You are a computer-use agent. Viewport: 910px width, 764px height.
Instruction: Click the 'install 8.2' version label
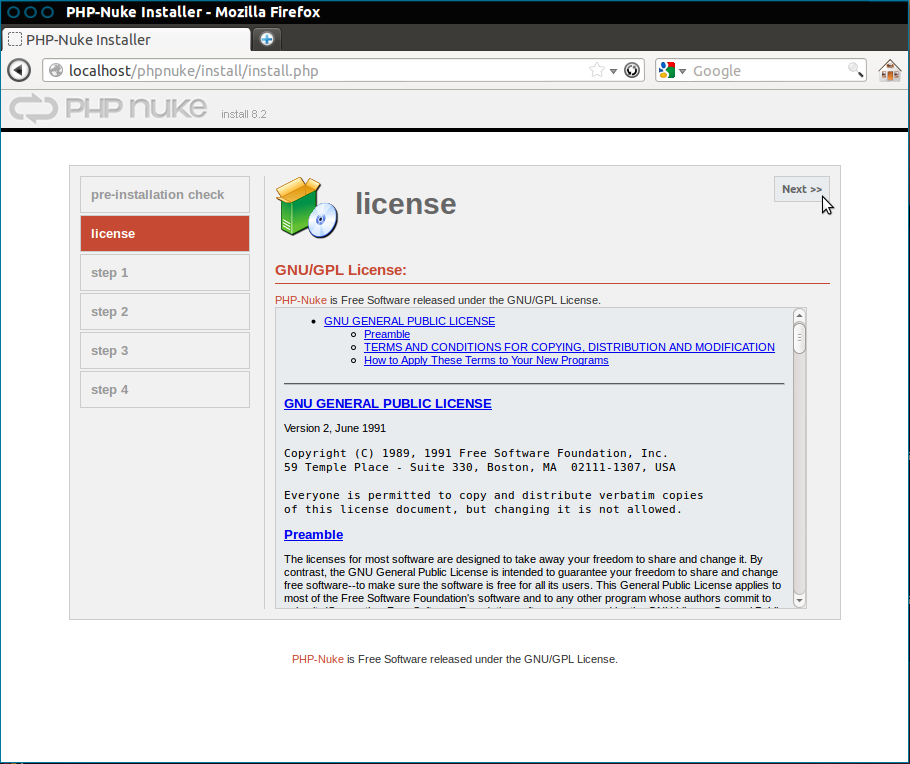(x=244, y=114)
